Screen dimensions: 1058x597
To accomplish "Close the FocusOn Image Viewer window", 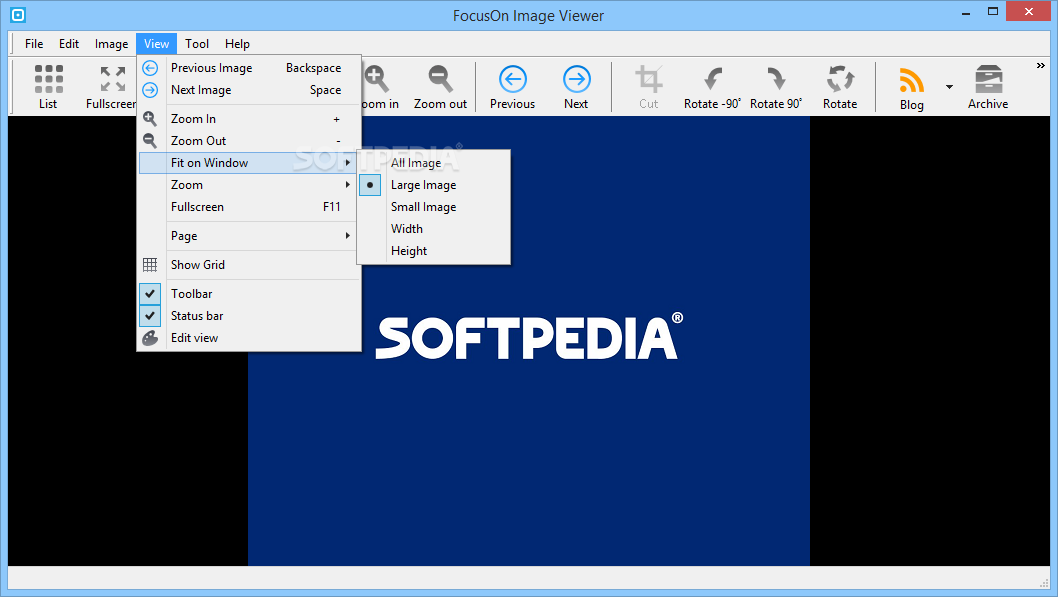I will pos(1028,11).
